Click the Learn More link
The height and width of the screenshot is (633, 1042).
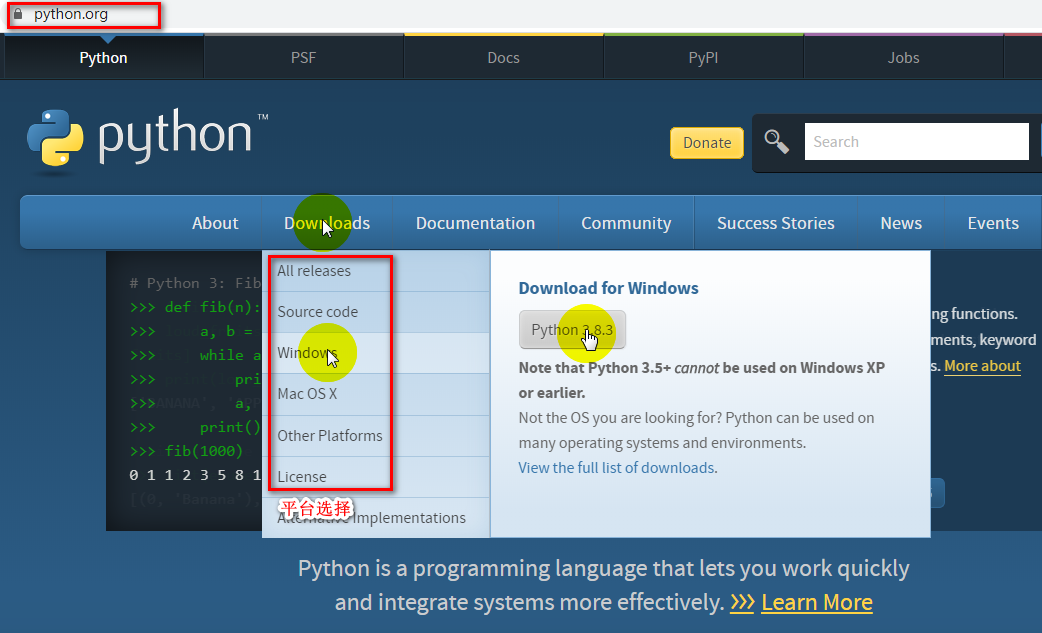pos(816,602)
